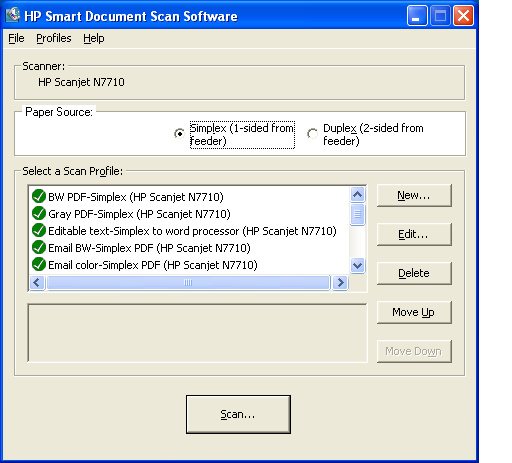The width and height of the screenshot is (512, 463).
Task: Click the Email color-Simplex PDF checkmark icon
Action: click(39, 264)
